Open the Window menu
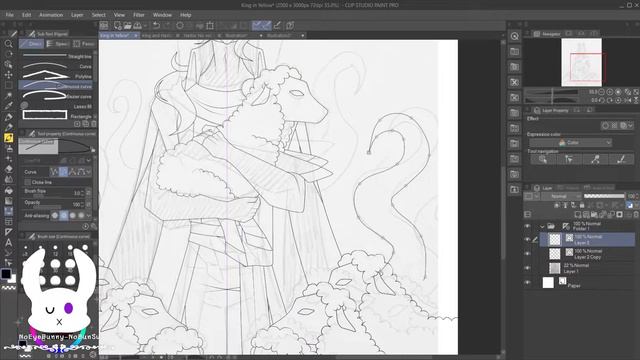The height and width of the screenshot is (360, 640). pos(162,15)
